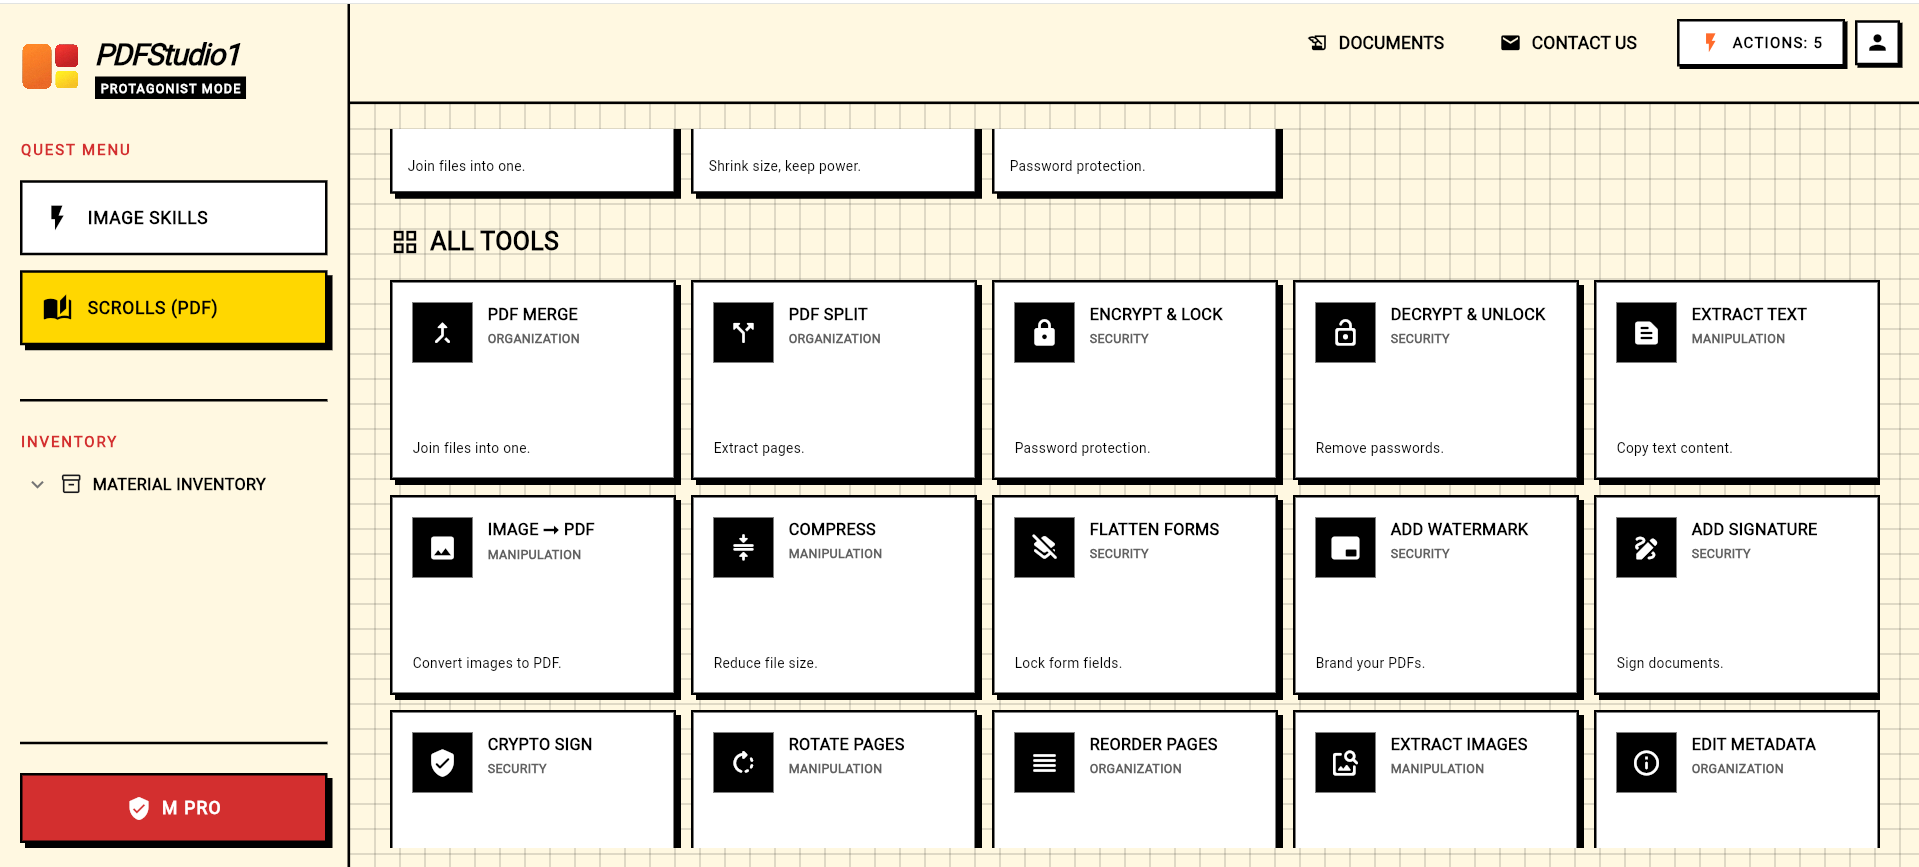Click the Edit Metadata info icon

1646,762
